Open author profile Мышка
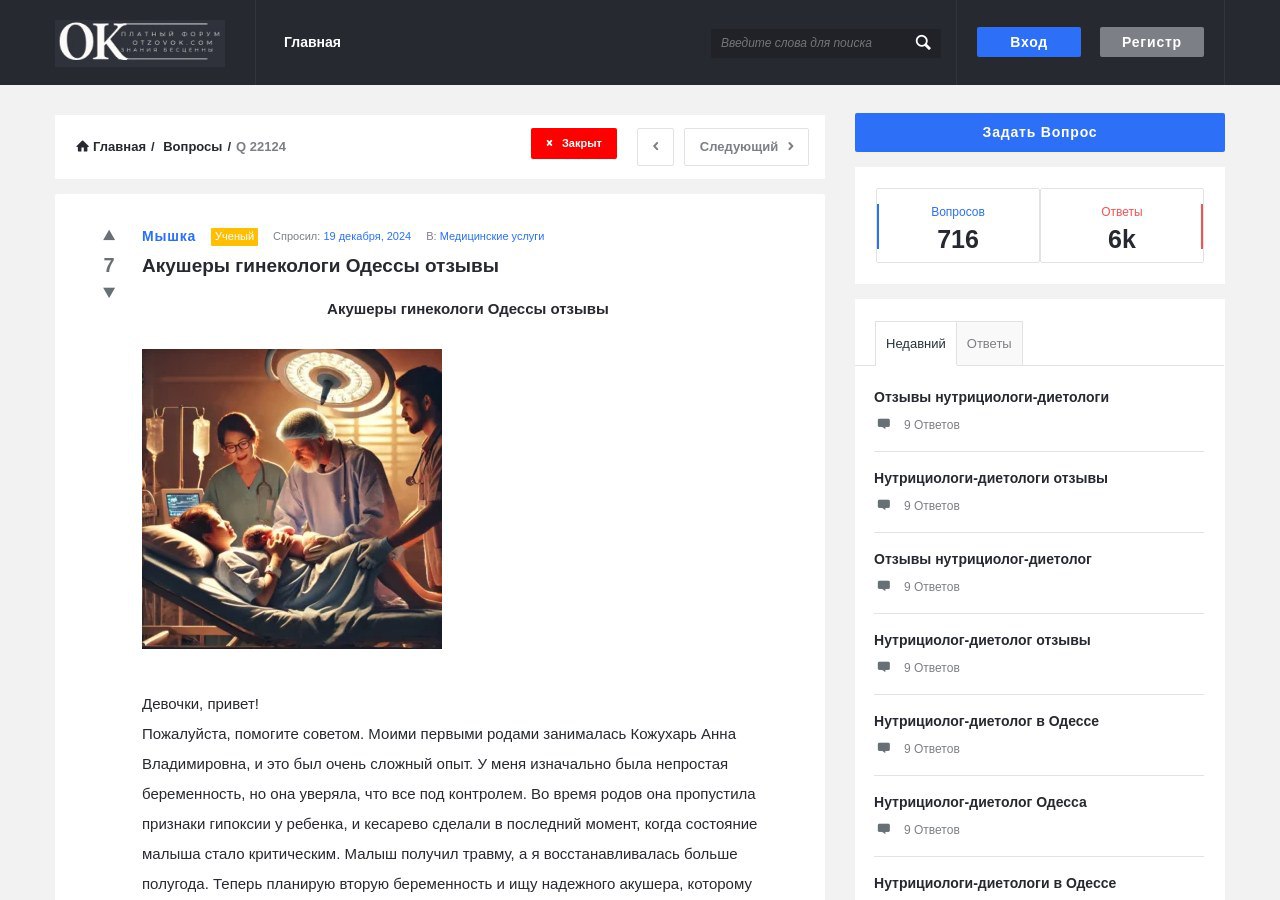 [x=169, y=236]
